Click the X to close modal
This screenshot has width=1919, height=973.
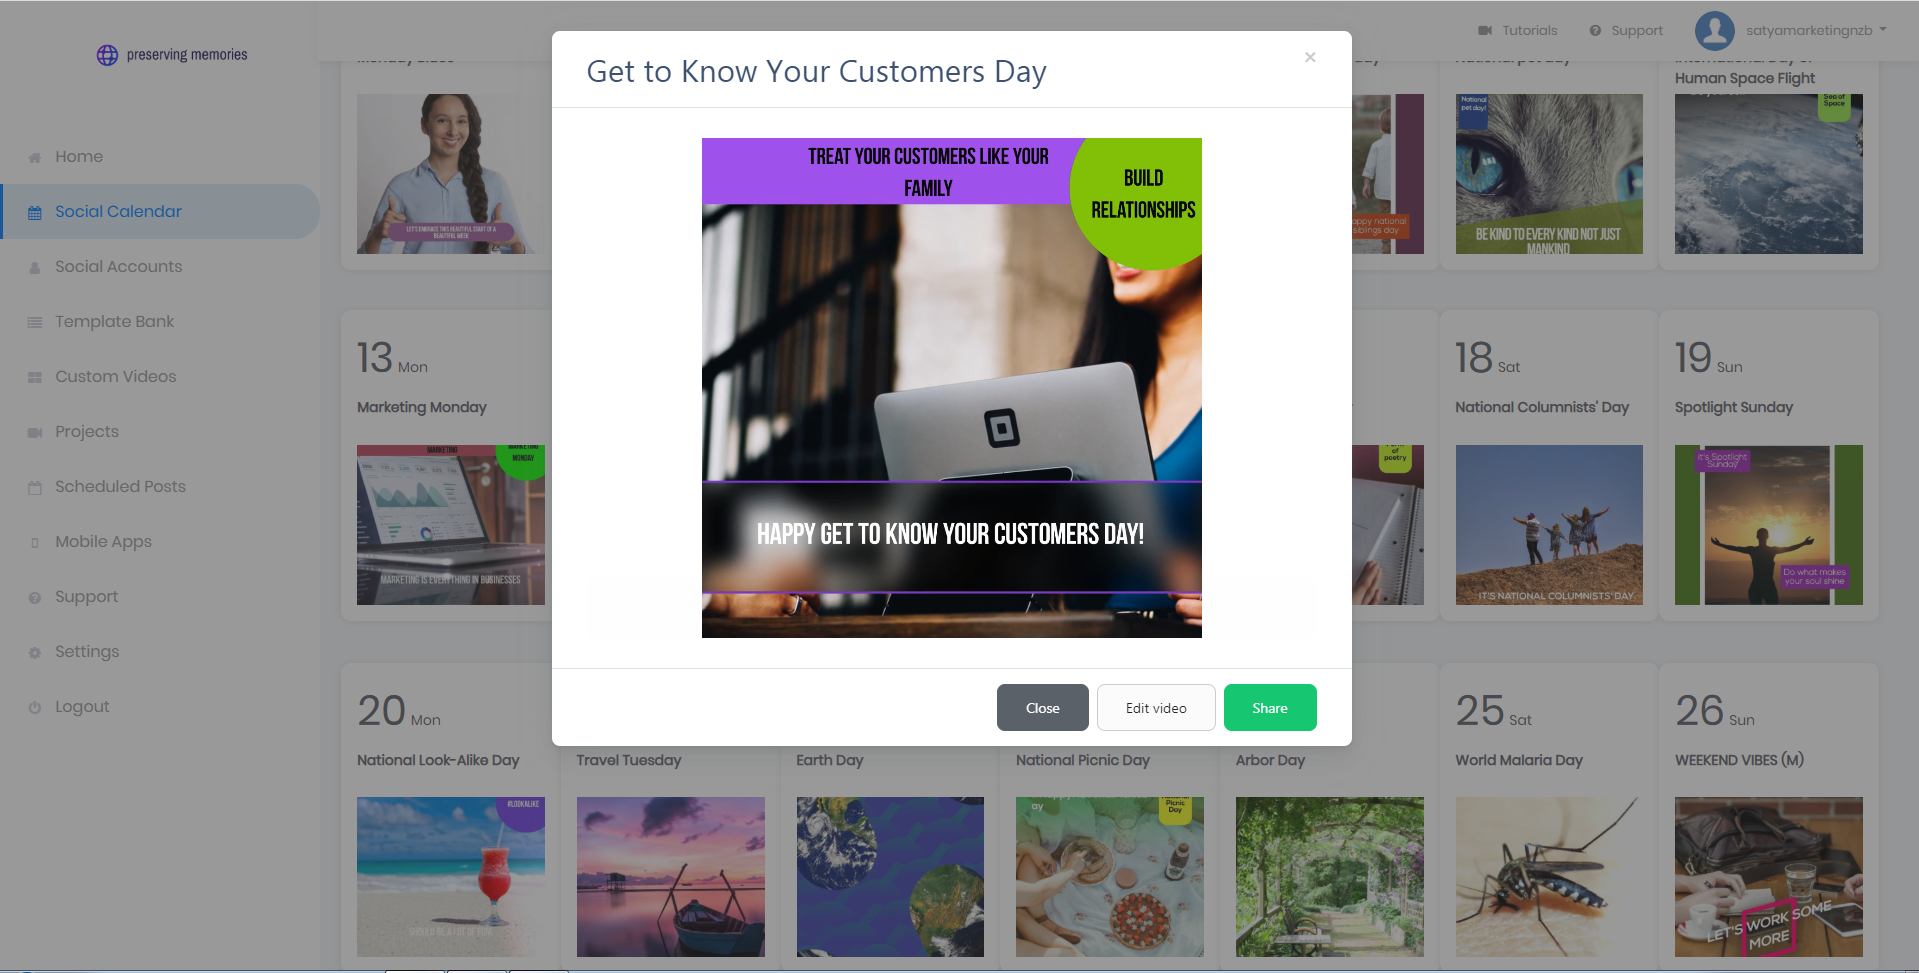pos(1310,57)
